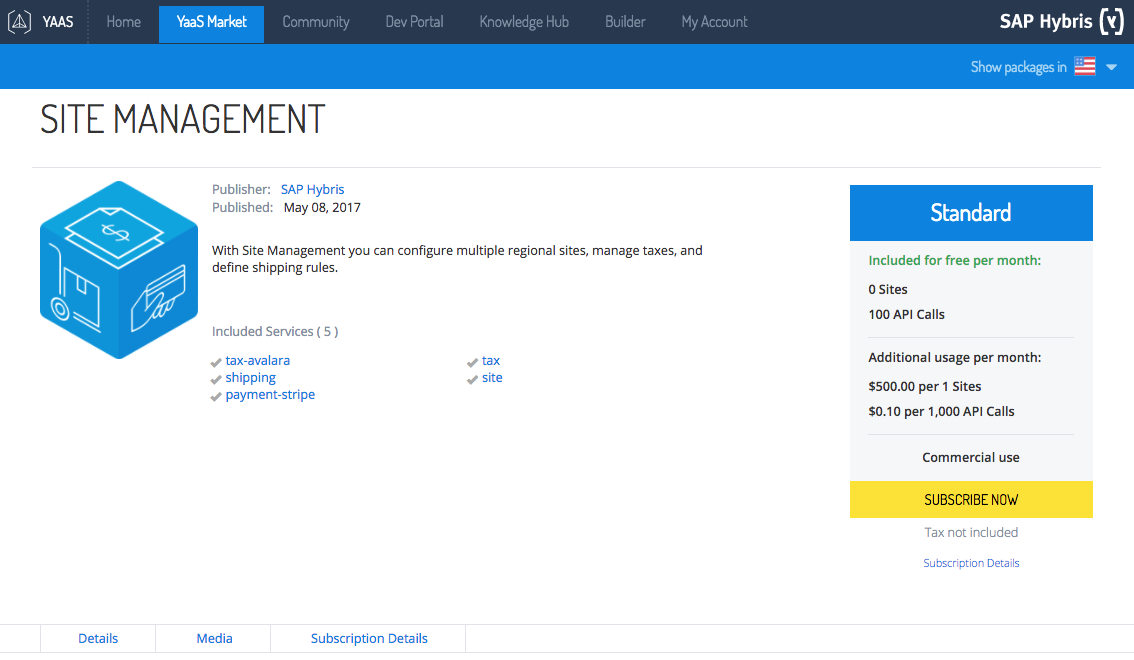Open the SAP Hybris publisher link
Viewport: 1134px width, 660px height.
click(x=312, y=189)
